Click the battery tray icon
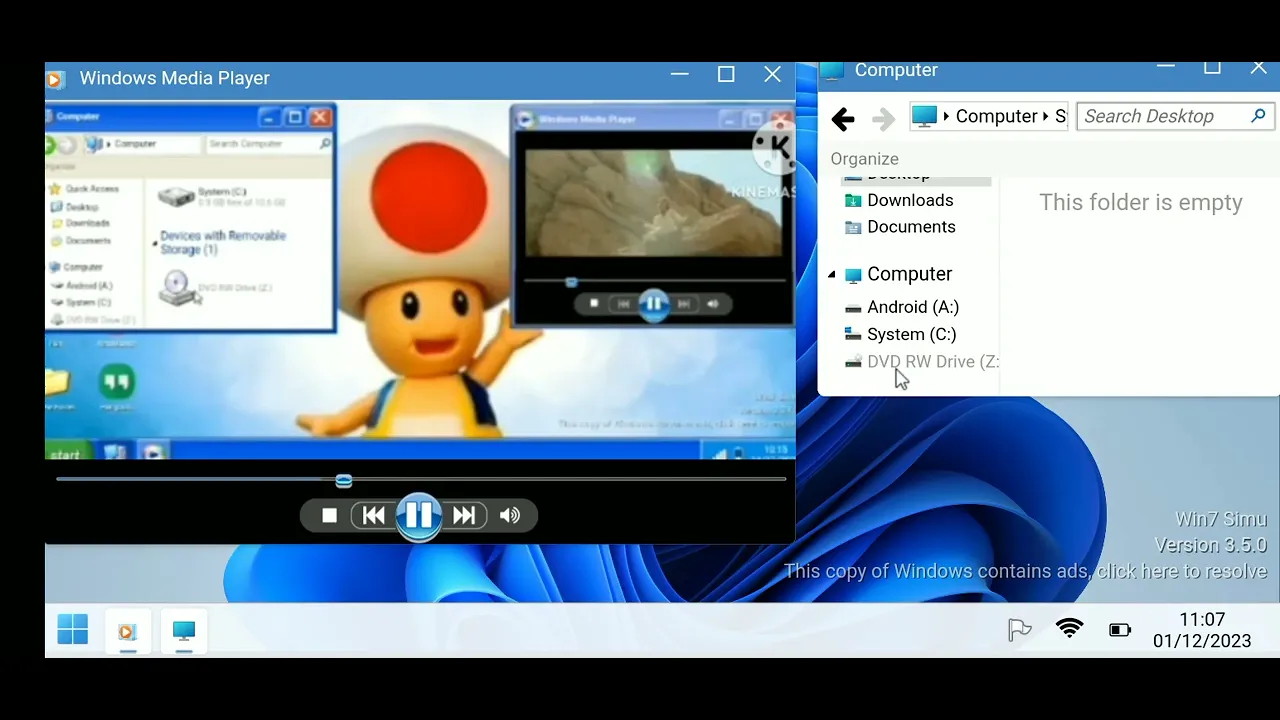Screen dimensions: 1280x720 pos(1120,630)
